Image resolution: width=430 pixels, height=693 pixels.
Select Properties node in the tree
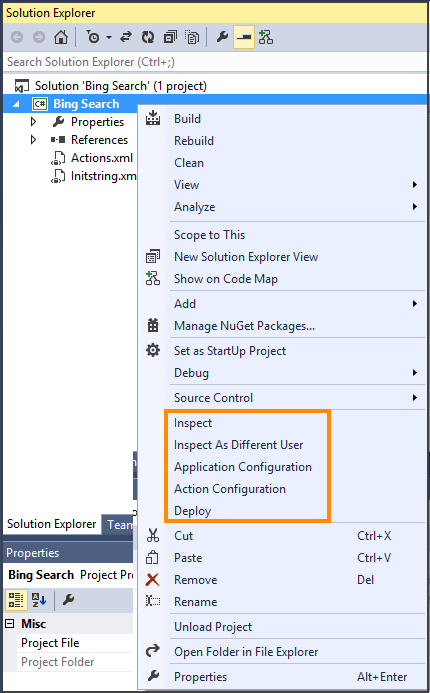pyautogui.click(x=97, y=122)
